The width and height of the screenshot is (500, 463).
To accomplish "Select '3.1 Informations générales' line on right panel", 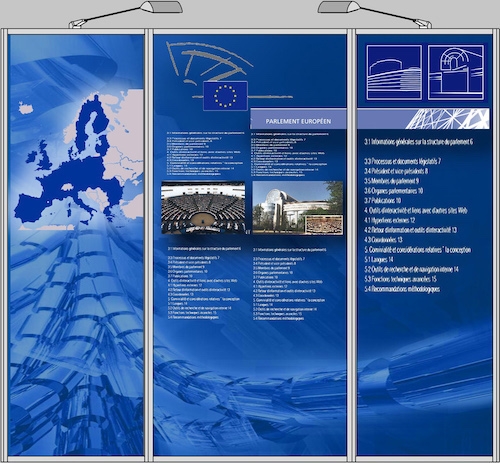I will 418,142.
